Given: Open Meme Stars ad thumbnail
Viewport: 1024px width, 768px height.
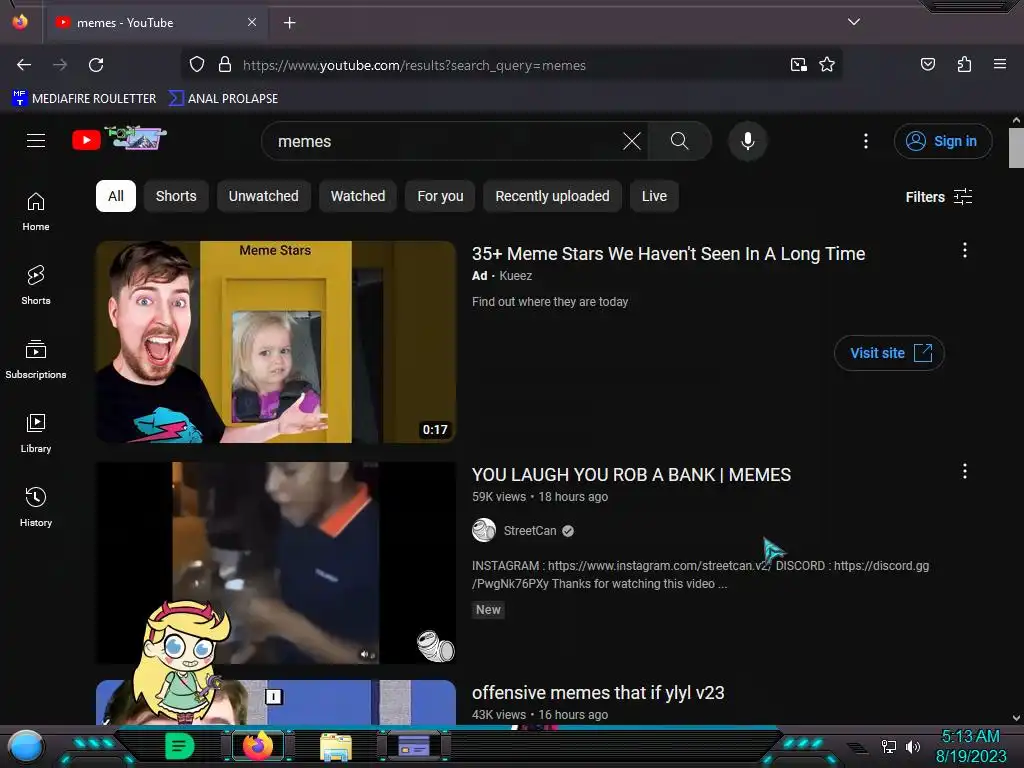Looking at the screenshot, I should point(276,342).
